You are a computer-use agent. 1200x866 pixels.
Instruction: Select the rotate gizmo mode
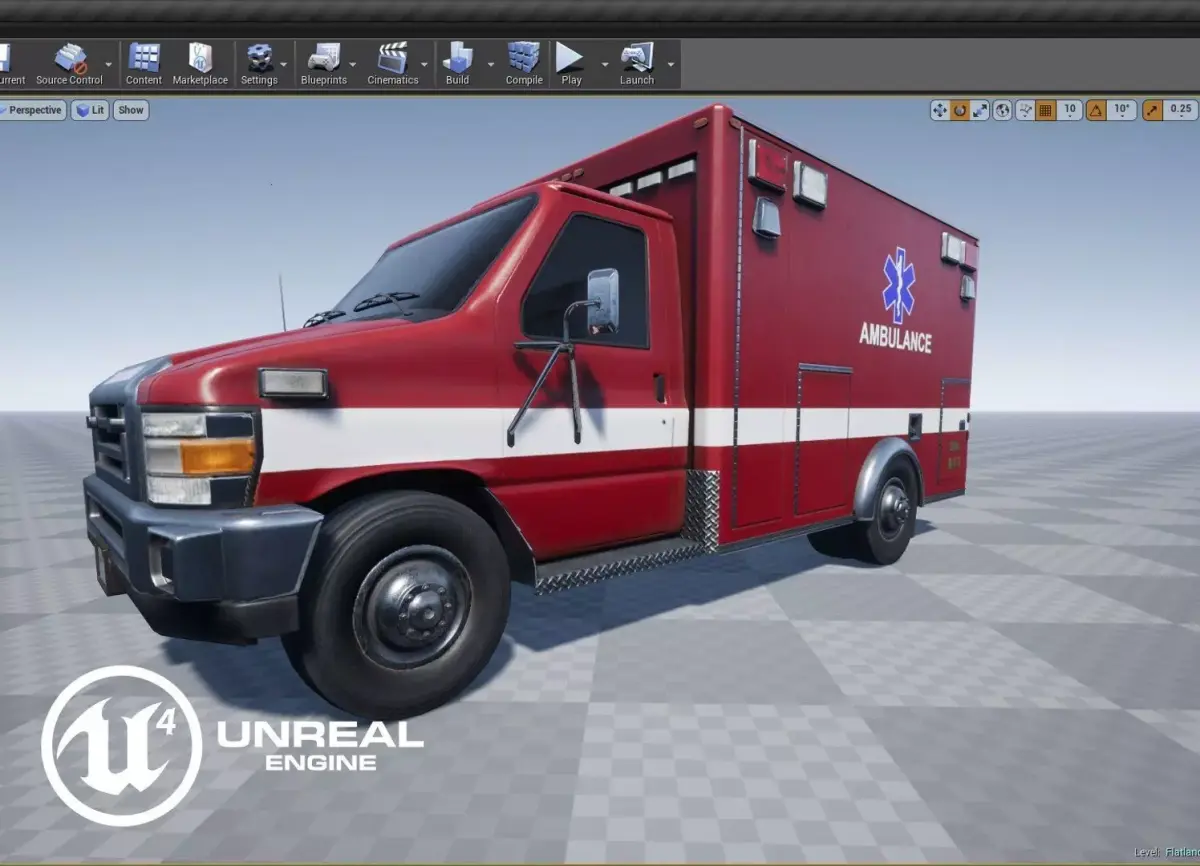960,110
